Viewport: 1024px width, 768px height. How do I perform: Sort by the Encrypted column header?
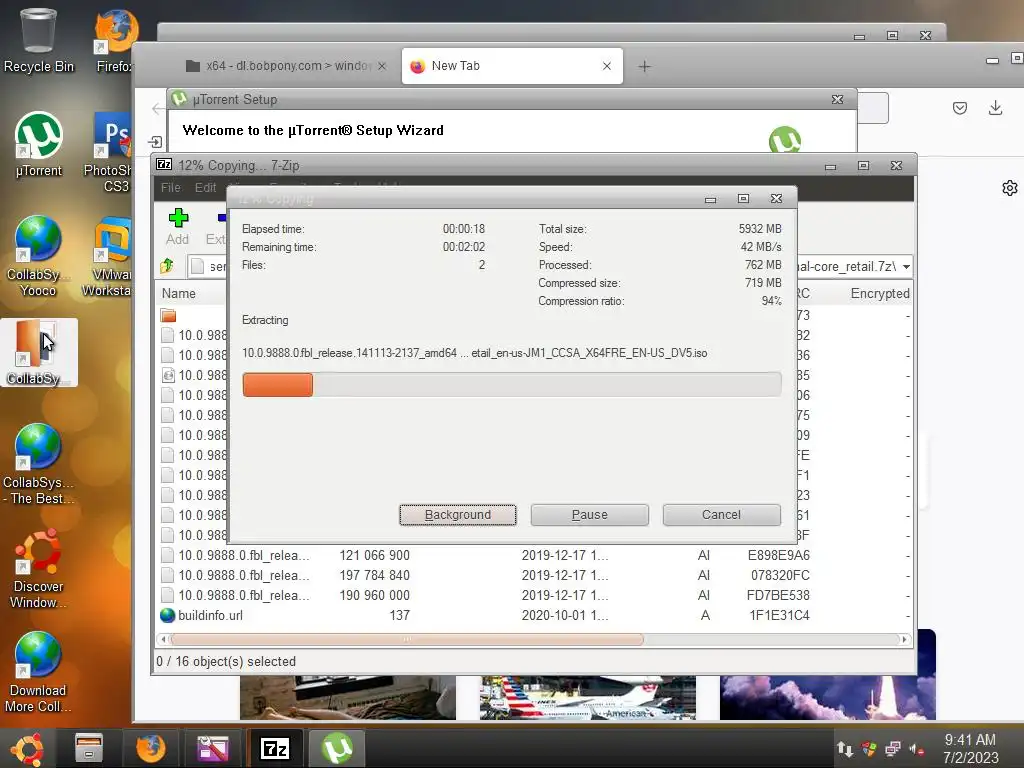(x=879, y=294)
